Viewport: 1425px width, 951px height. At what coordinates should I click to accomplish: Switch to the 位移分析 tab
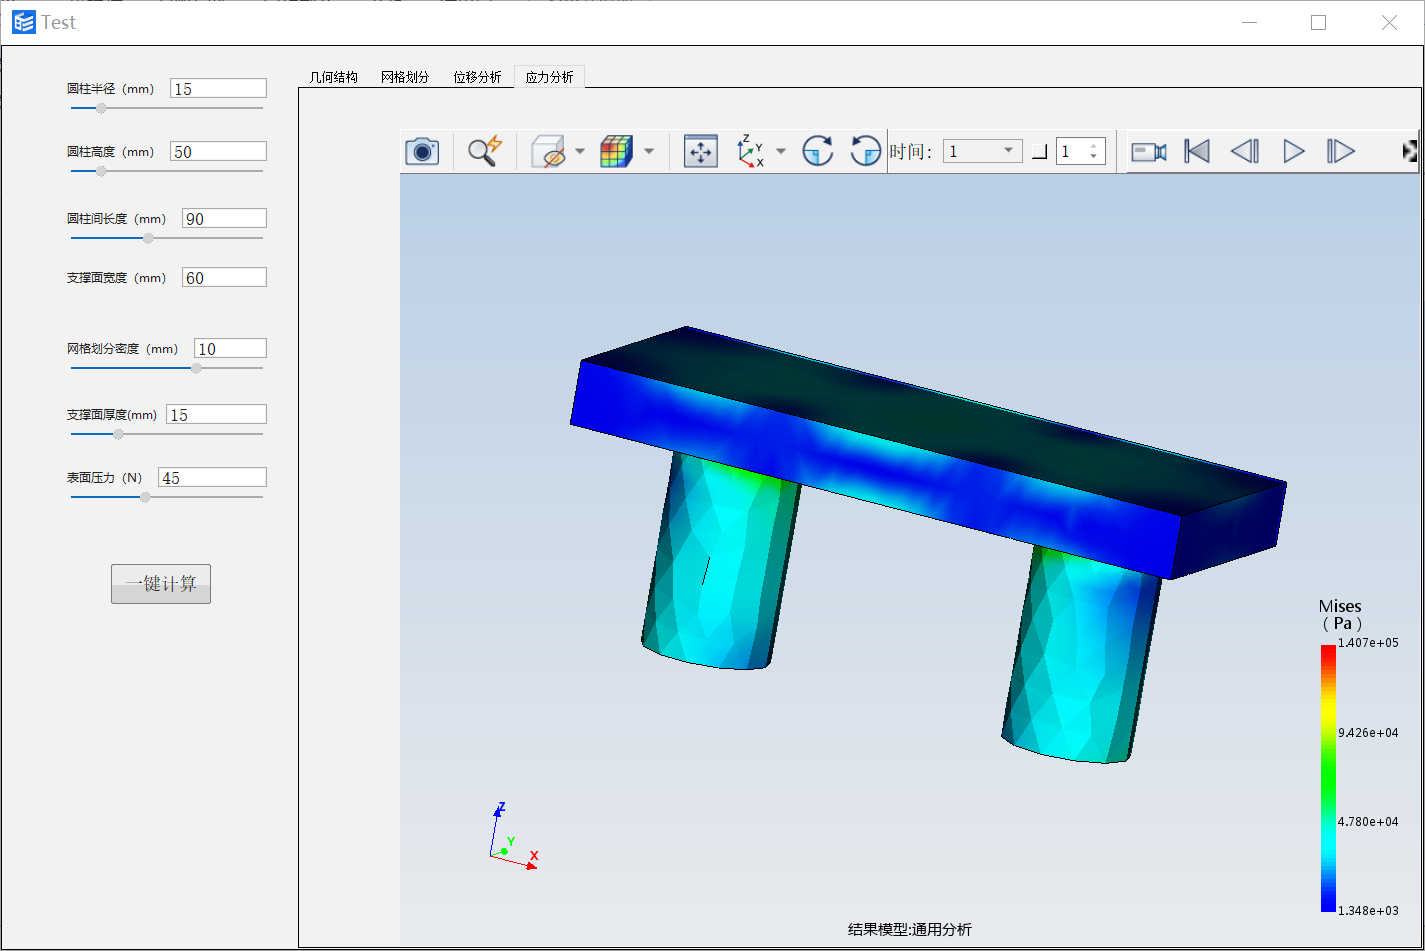pyautogui.click(x=477, y=77)
